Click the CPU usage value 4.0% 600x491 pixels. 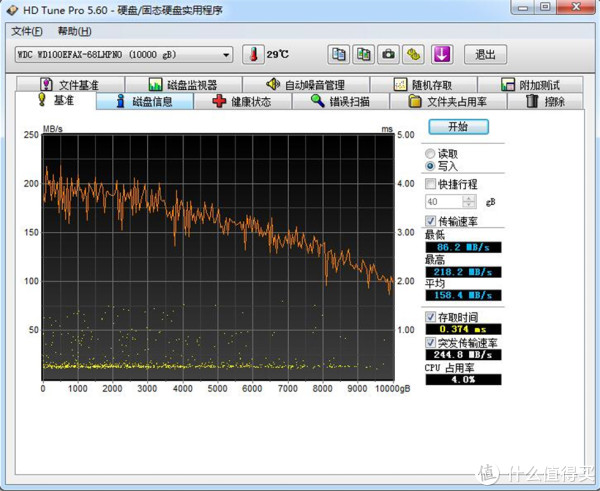tap(463, 379)
